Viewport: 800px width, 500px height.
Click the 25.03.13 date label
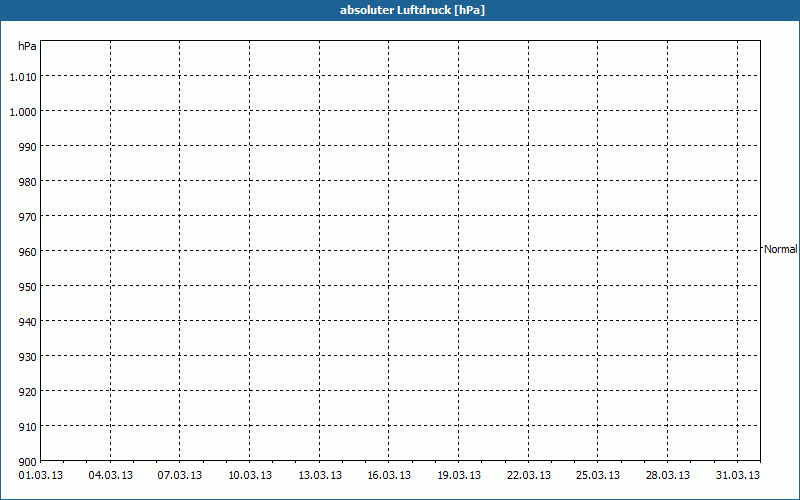[x=598, y=476]
